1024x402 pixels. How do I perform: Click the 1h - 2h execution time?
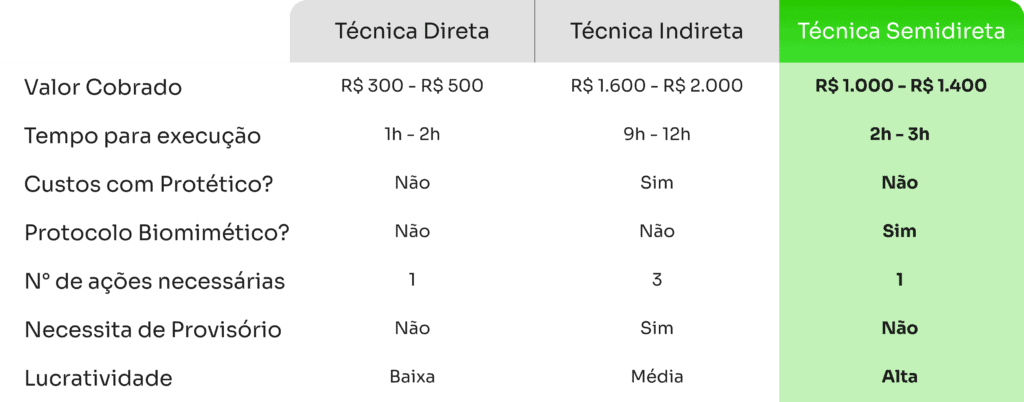[x=412, y=134]
